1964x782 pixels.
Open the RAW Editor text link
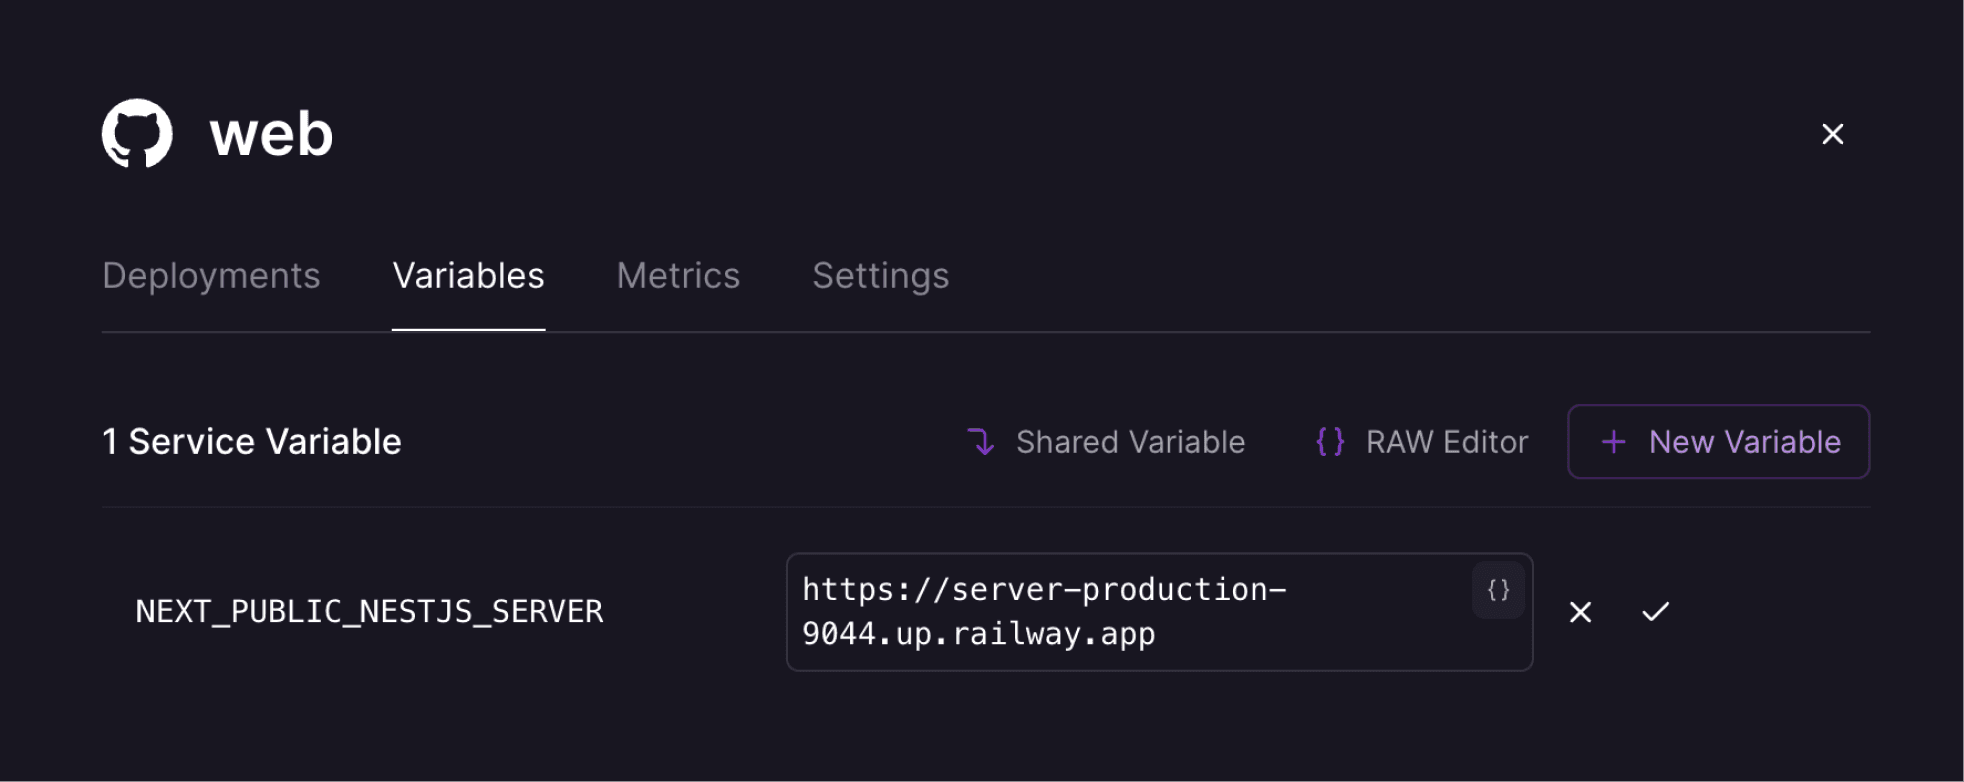click(1447, 442)
